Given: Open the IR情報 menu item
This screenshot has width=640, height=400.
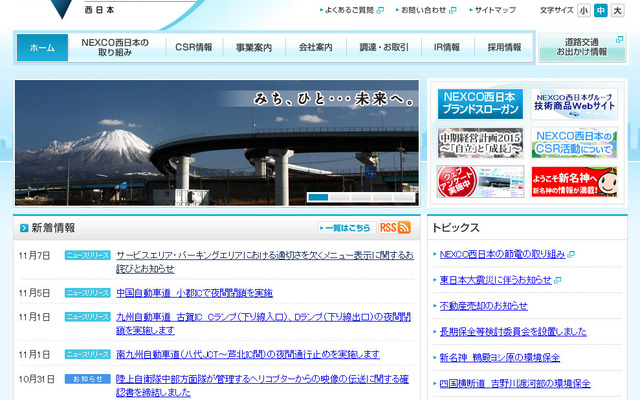Looking at the screenshot, I should pos(447,47).
